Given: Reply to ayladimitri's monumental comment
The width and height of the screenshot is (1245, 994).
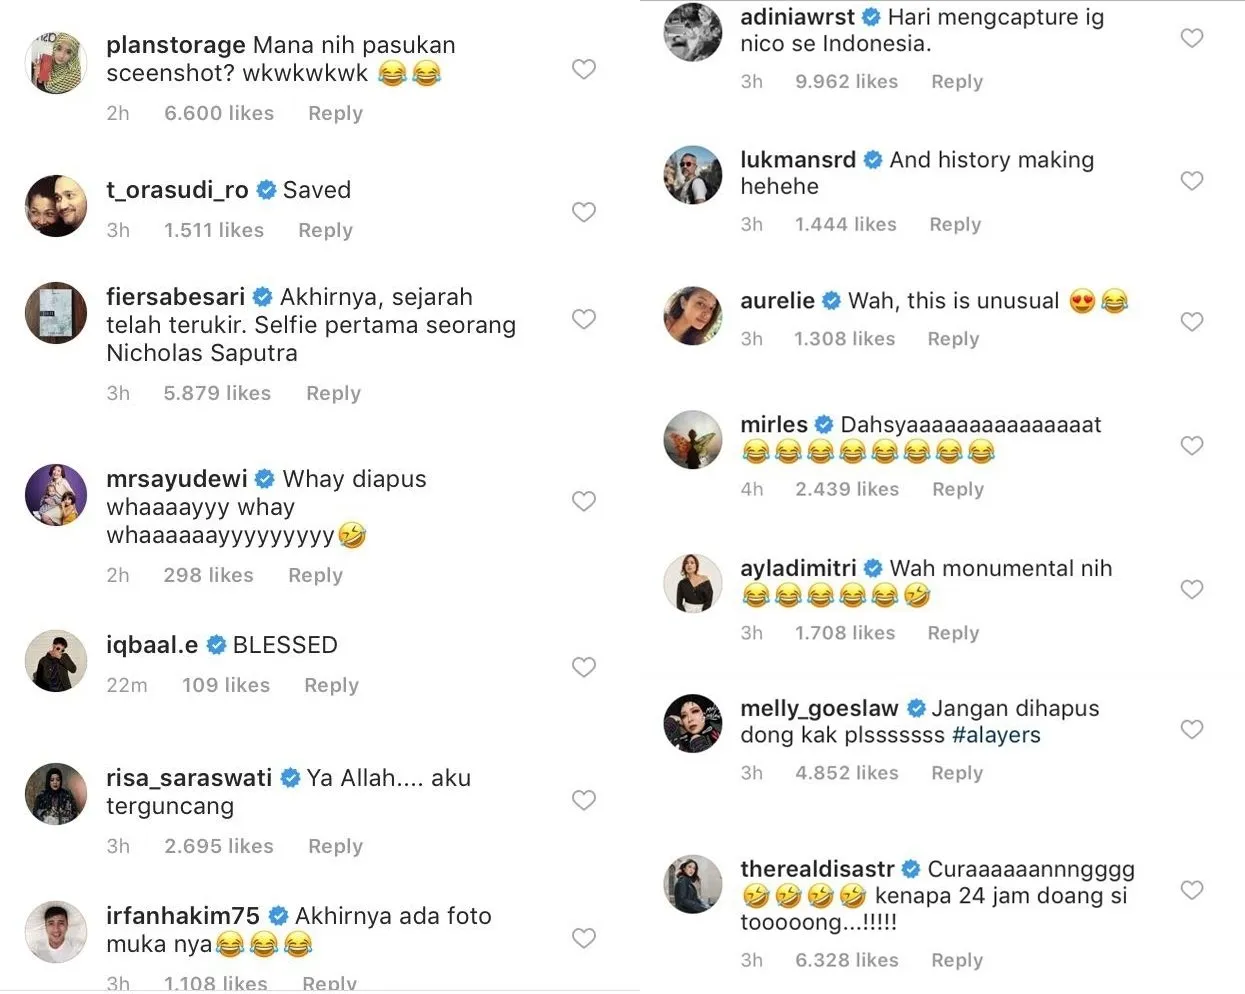Looking at the screenshot, I should click(x=953, y=633).
